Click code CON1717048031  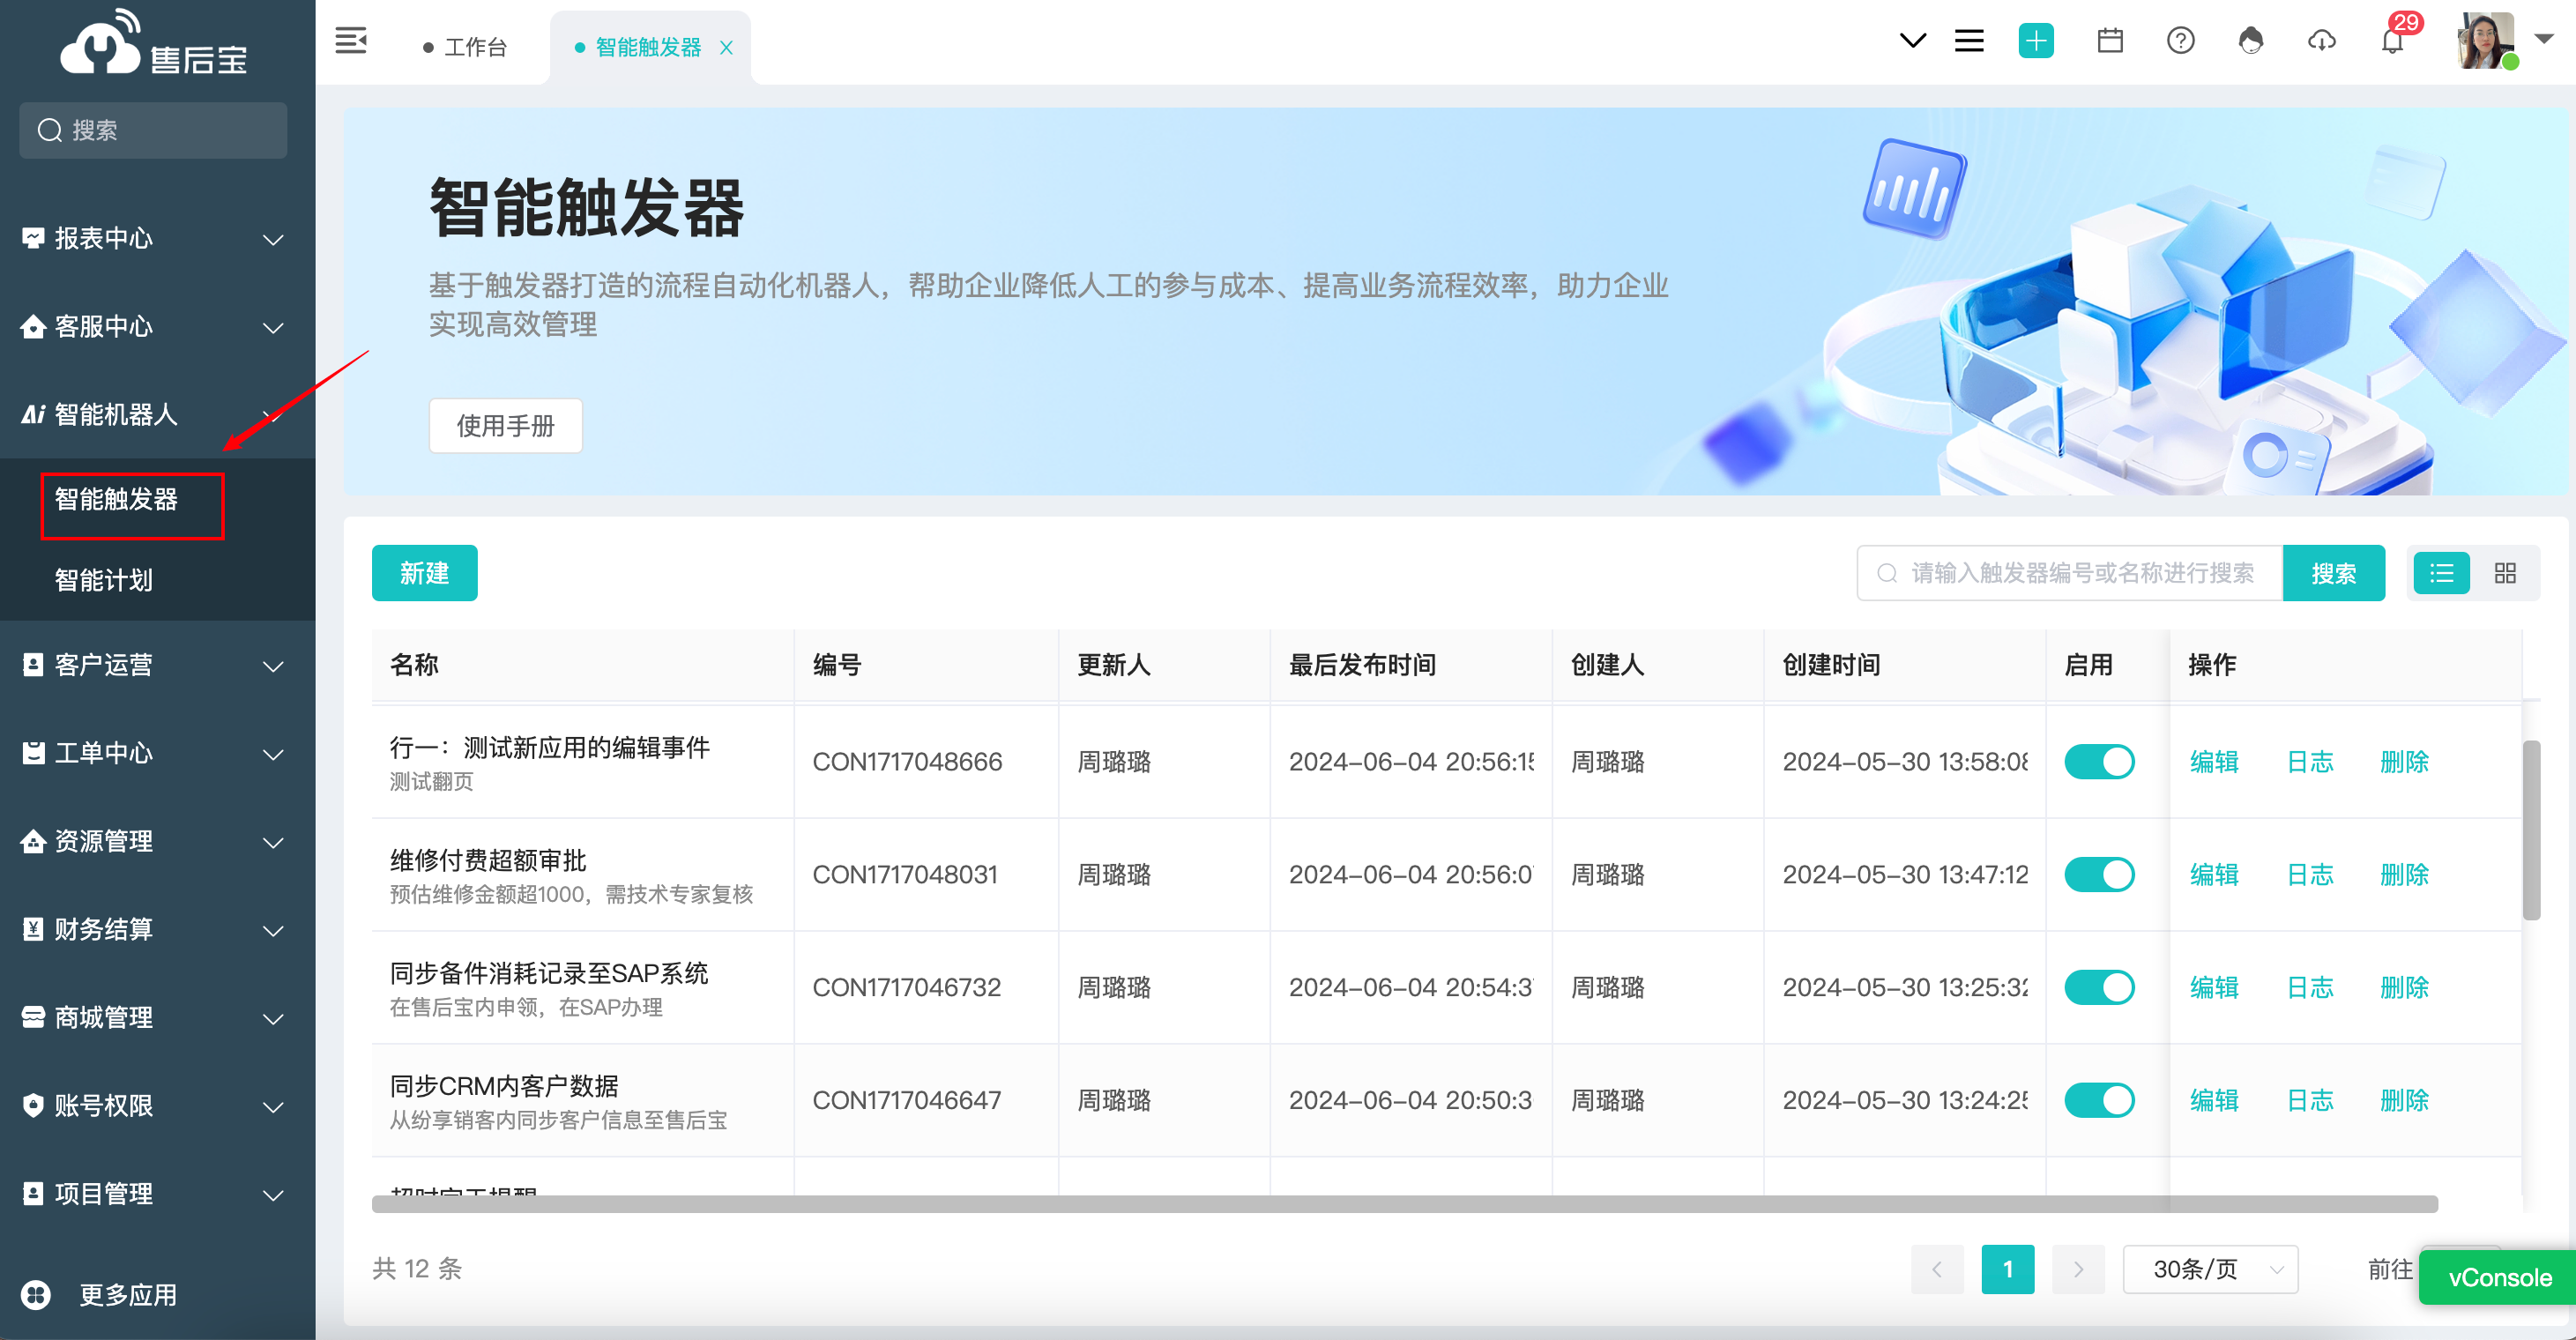pyautogui.click(x=905, y=875)
